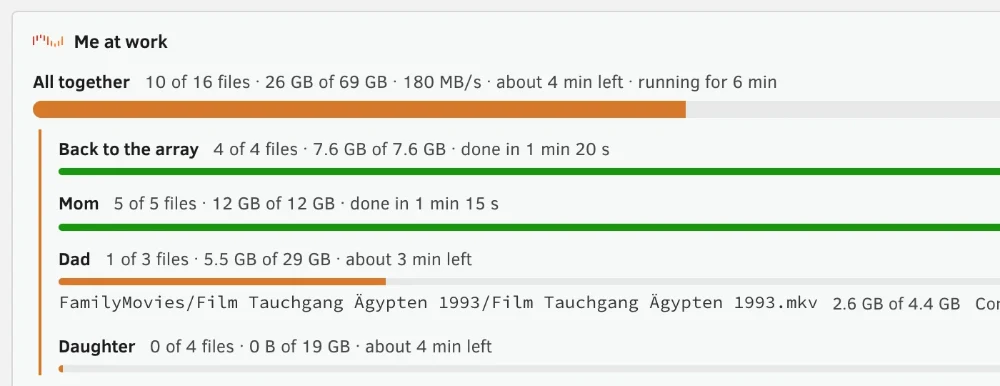Click the Back to the array done in 1 min 20 s text

click(x=535, y=149)
